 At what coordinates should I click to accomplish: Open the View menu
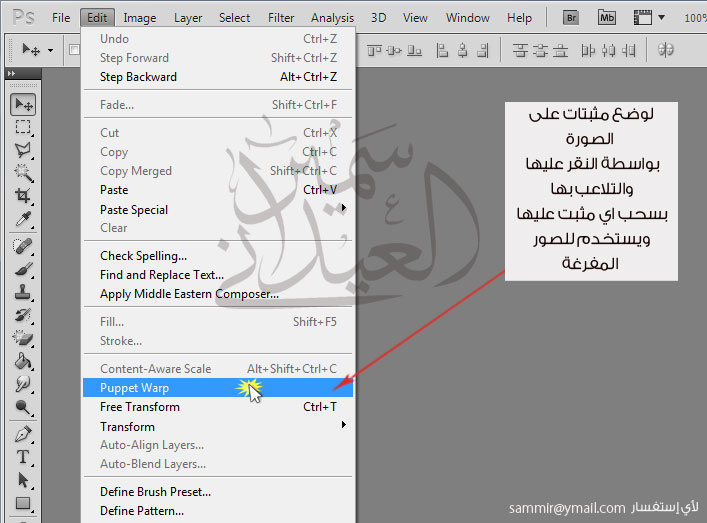(415, 18)
